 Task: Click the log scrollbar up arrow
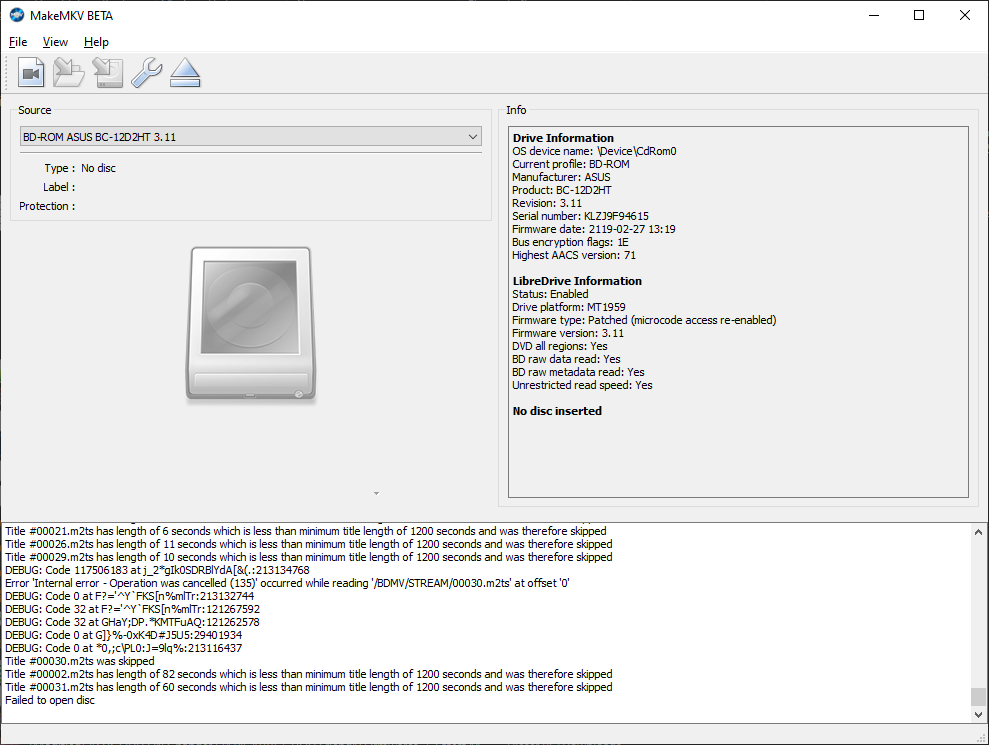pos(978,532)
